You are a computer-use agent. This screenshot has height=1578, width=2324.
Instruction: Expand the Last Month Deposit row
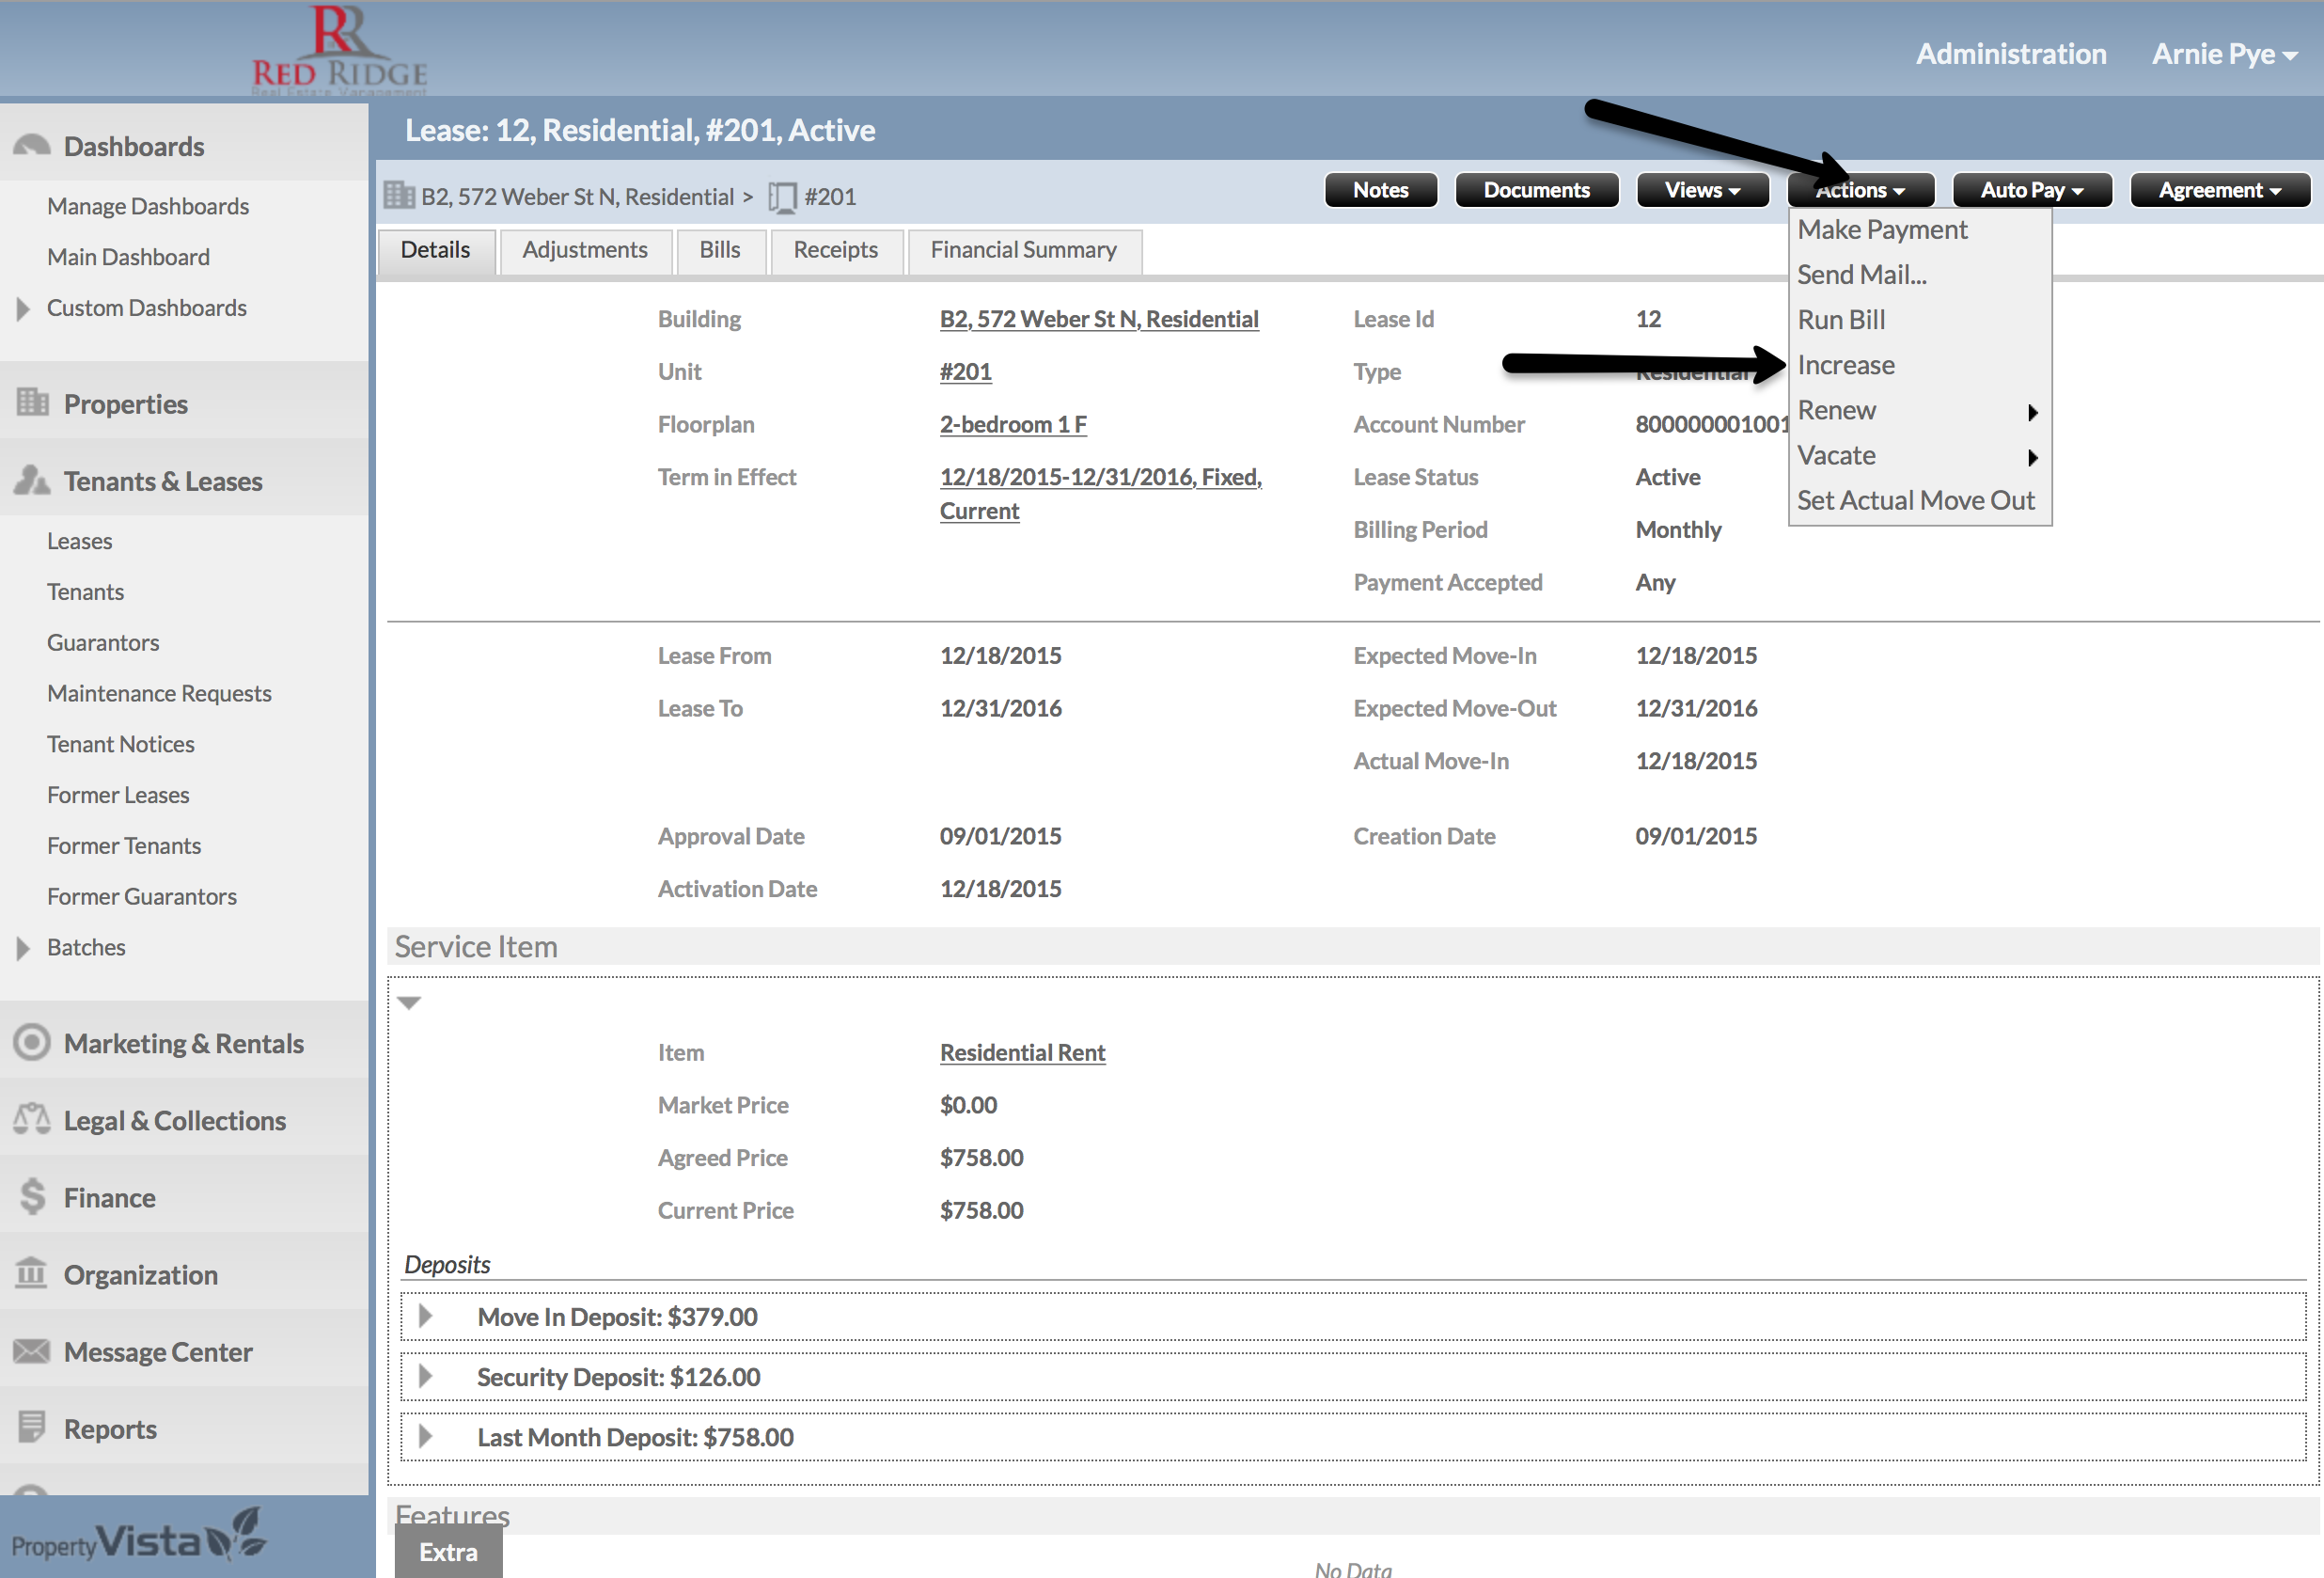425,1436
